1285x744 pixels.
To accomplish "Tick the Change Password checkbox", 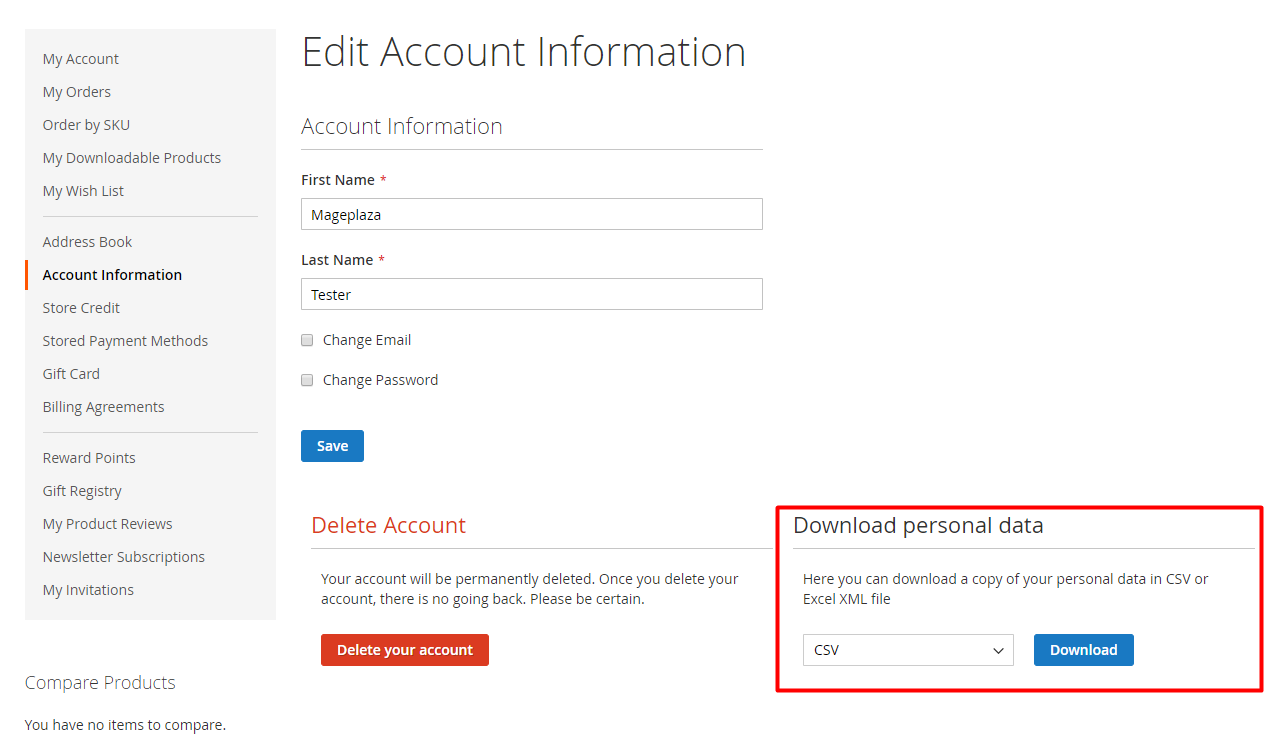I will (307, 380).
